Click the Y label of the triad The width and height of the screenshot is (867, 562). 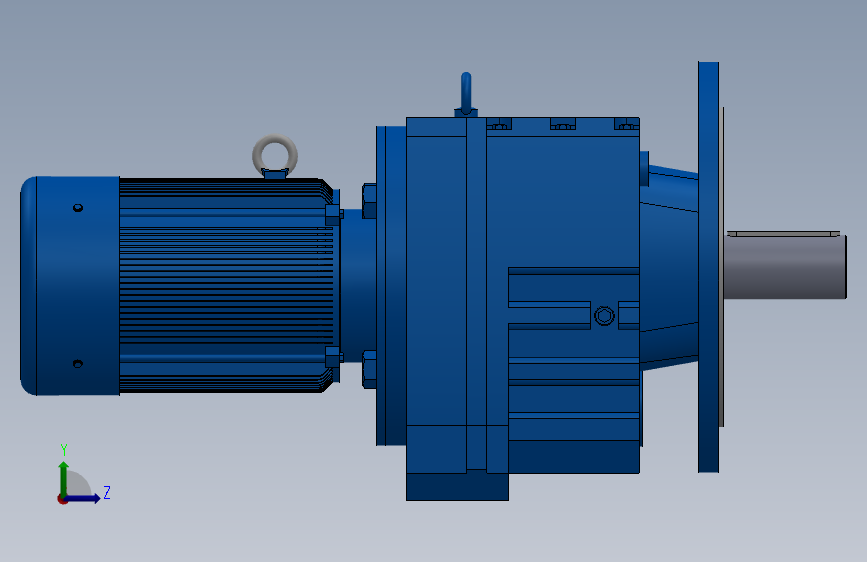(64, 450)
